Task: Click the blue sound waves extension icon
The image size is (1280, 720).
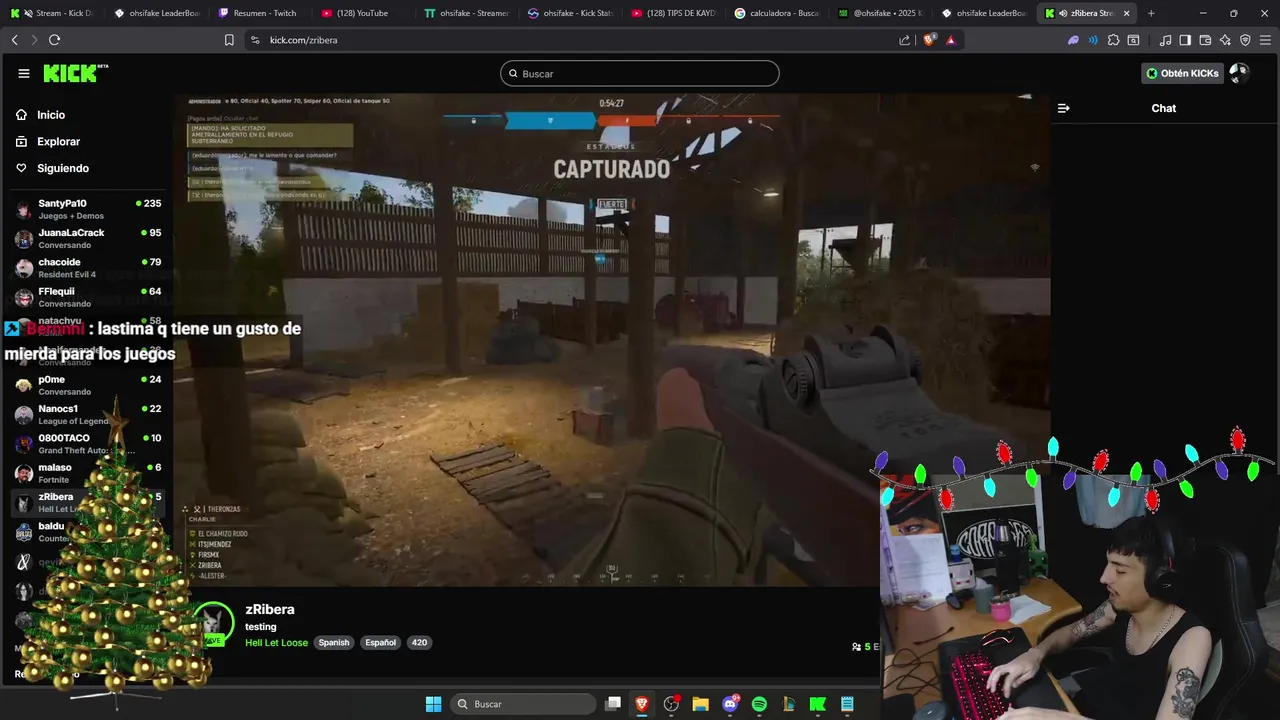Action: tap(1093, 40)
